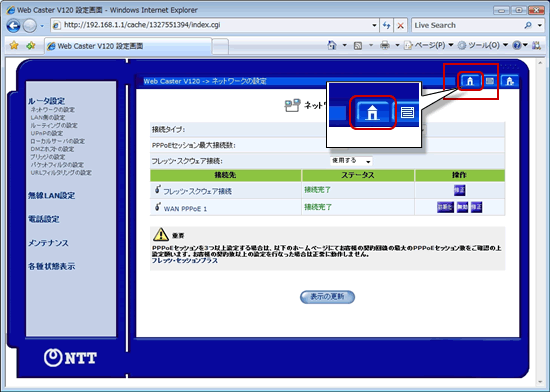
Task: Click edit button for フレッツ・スクウェア接続 row
Action: [460, 190]
